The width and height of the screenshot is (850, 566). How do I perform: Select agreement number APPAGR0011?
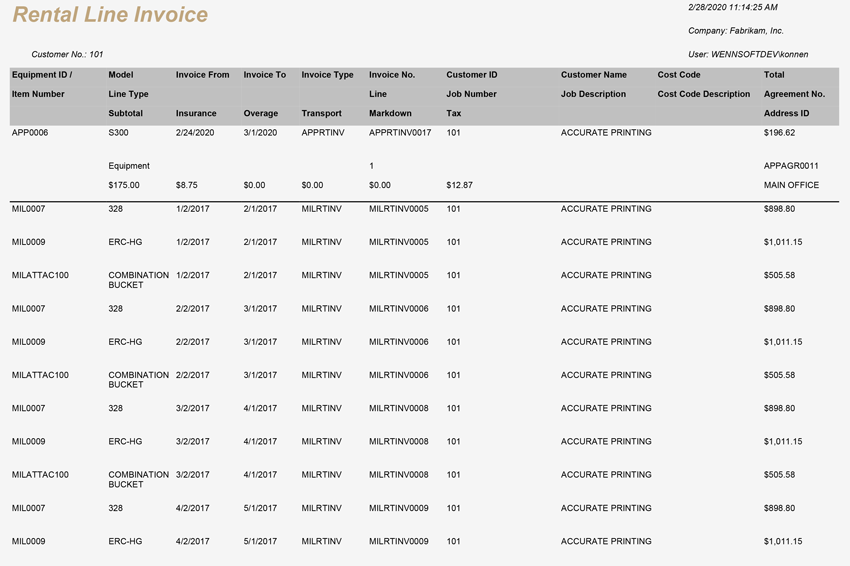791,166
